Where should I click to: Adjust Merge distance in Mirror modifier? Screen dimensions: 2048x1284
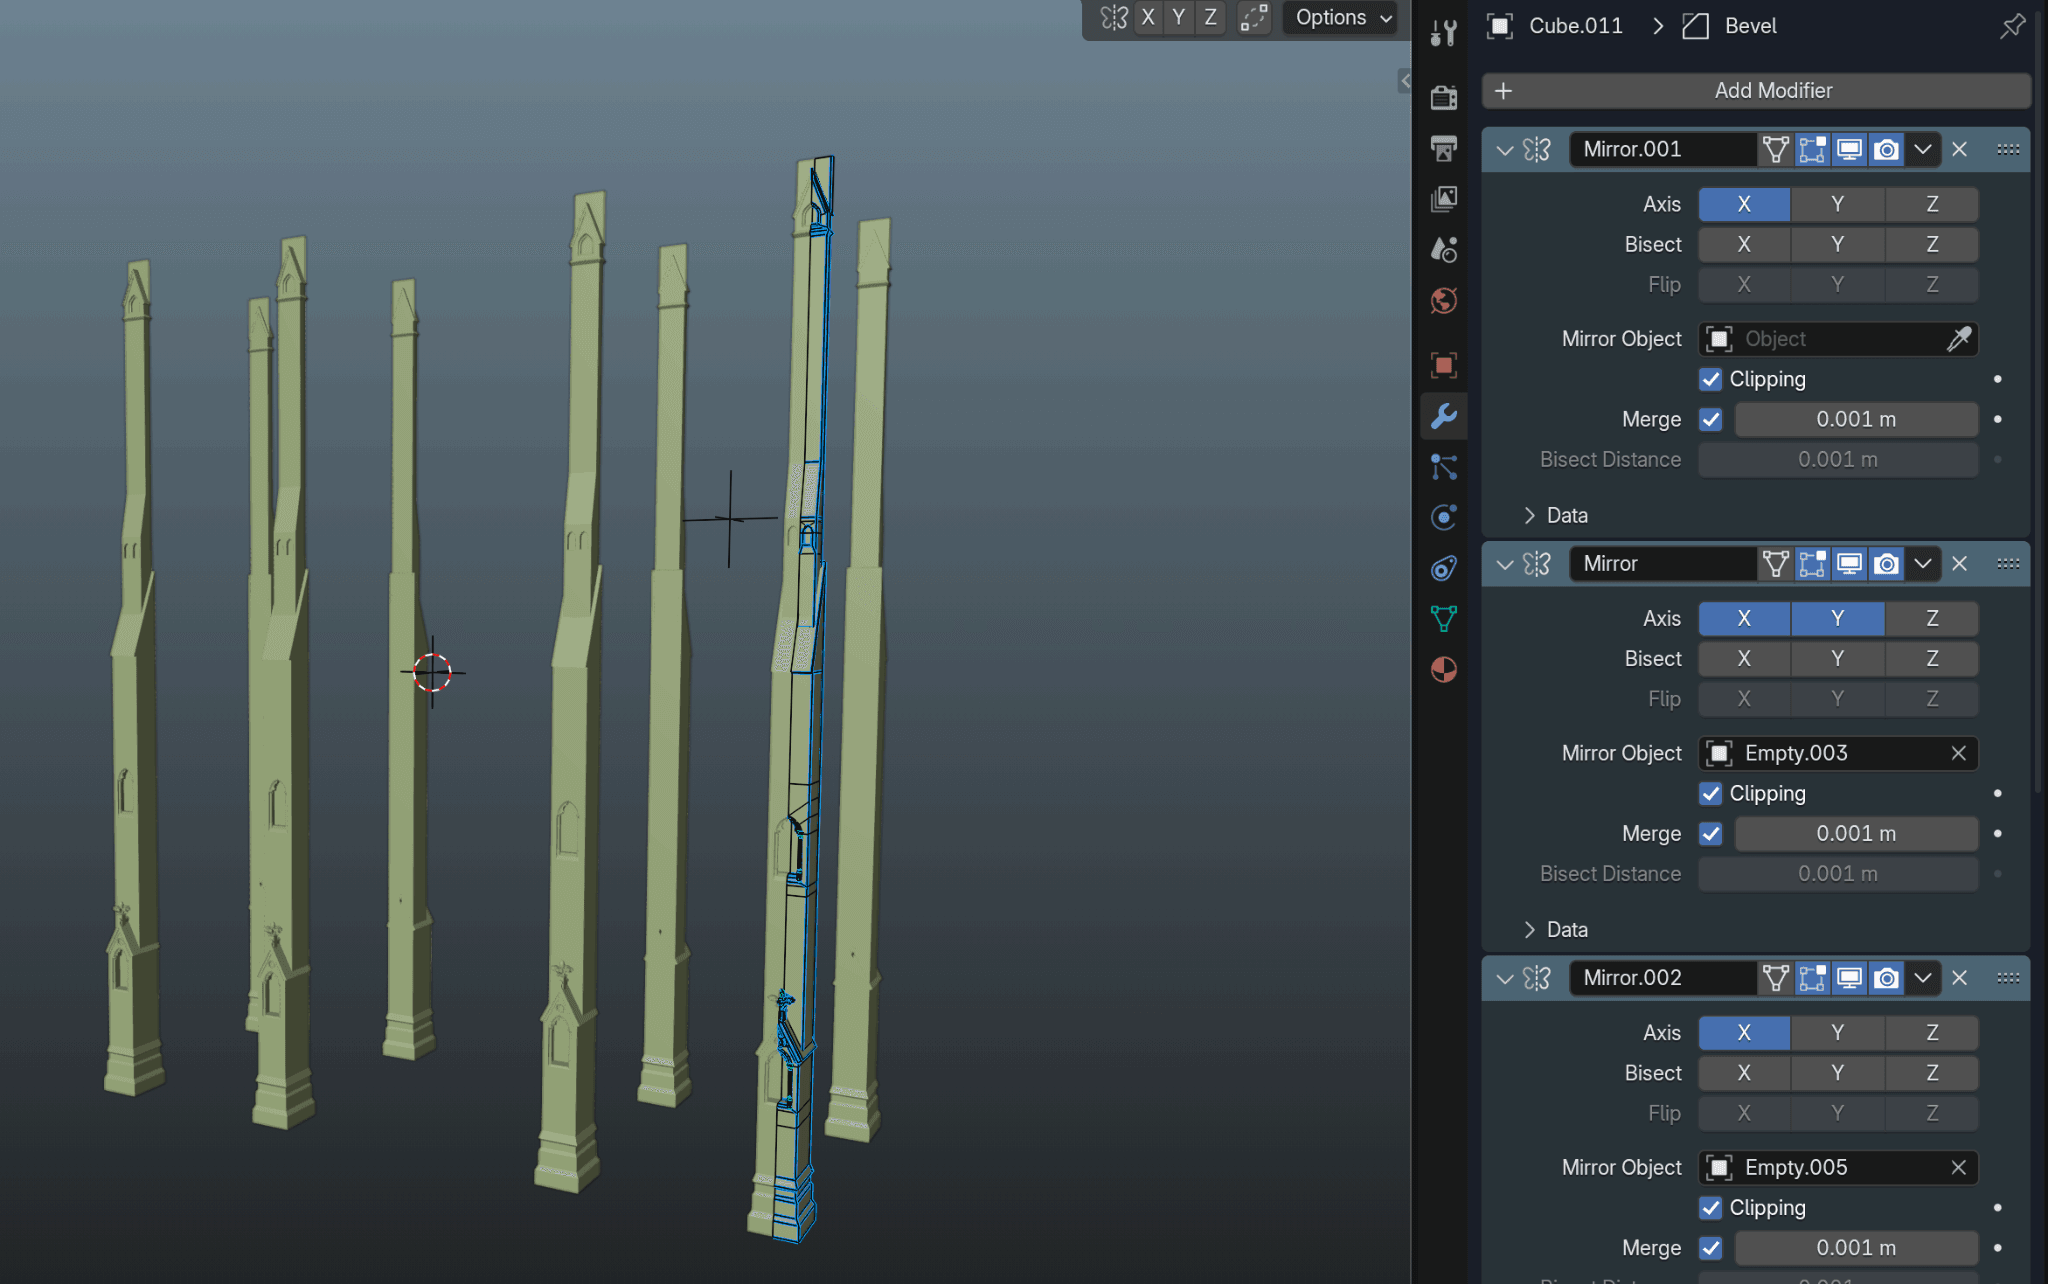tap(1856, 834)
